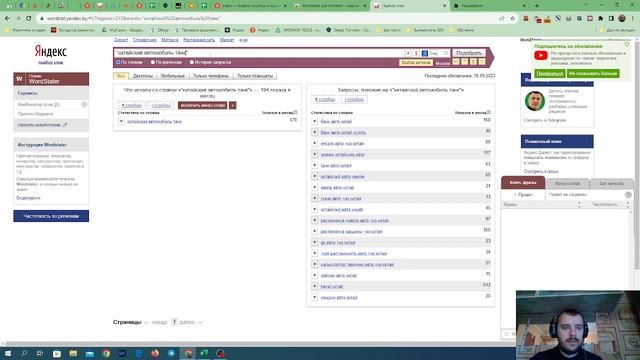Open the Метрика top link
Image resolution: width=640 pixels, height=360 pixels.
[x=170, y=40]
